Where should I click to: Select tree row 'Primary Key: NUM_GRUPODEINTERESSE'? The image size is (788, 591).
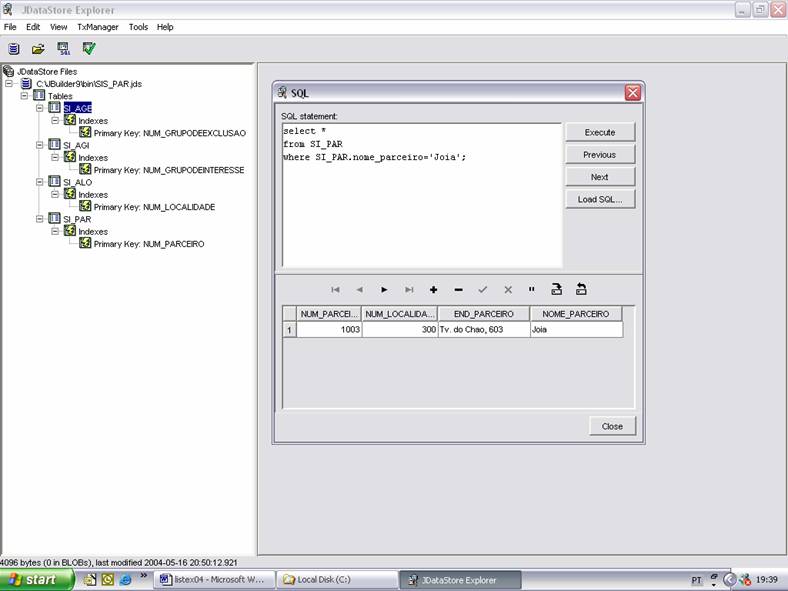tap(169, 170)
